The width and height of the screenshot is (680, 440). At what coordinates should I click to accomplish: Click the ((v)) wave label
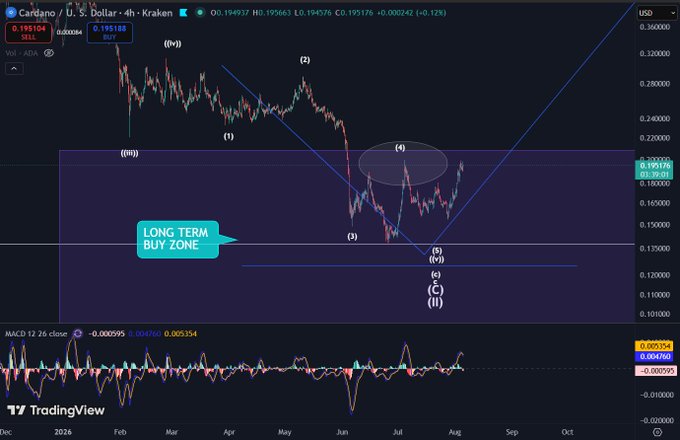pos(437,259)
